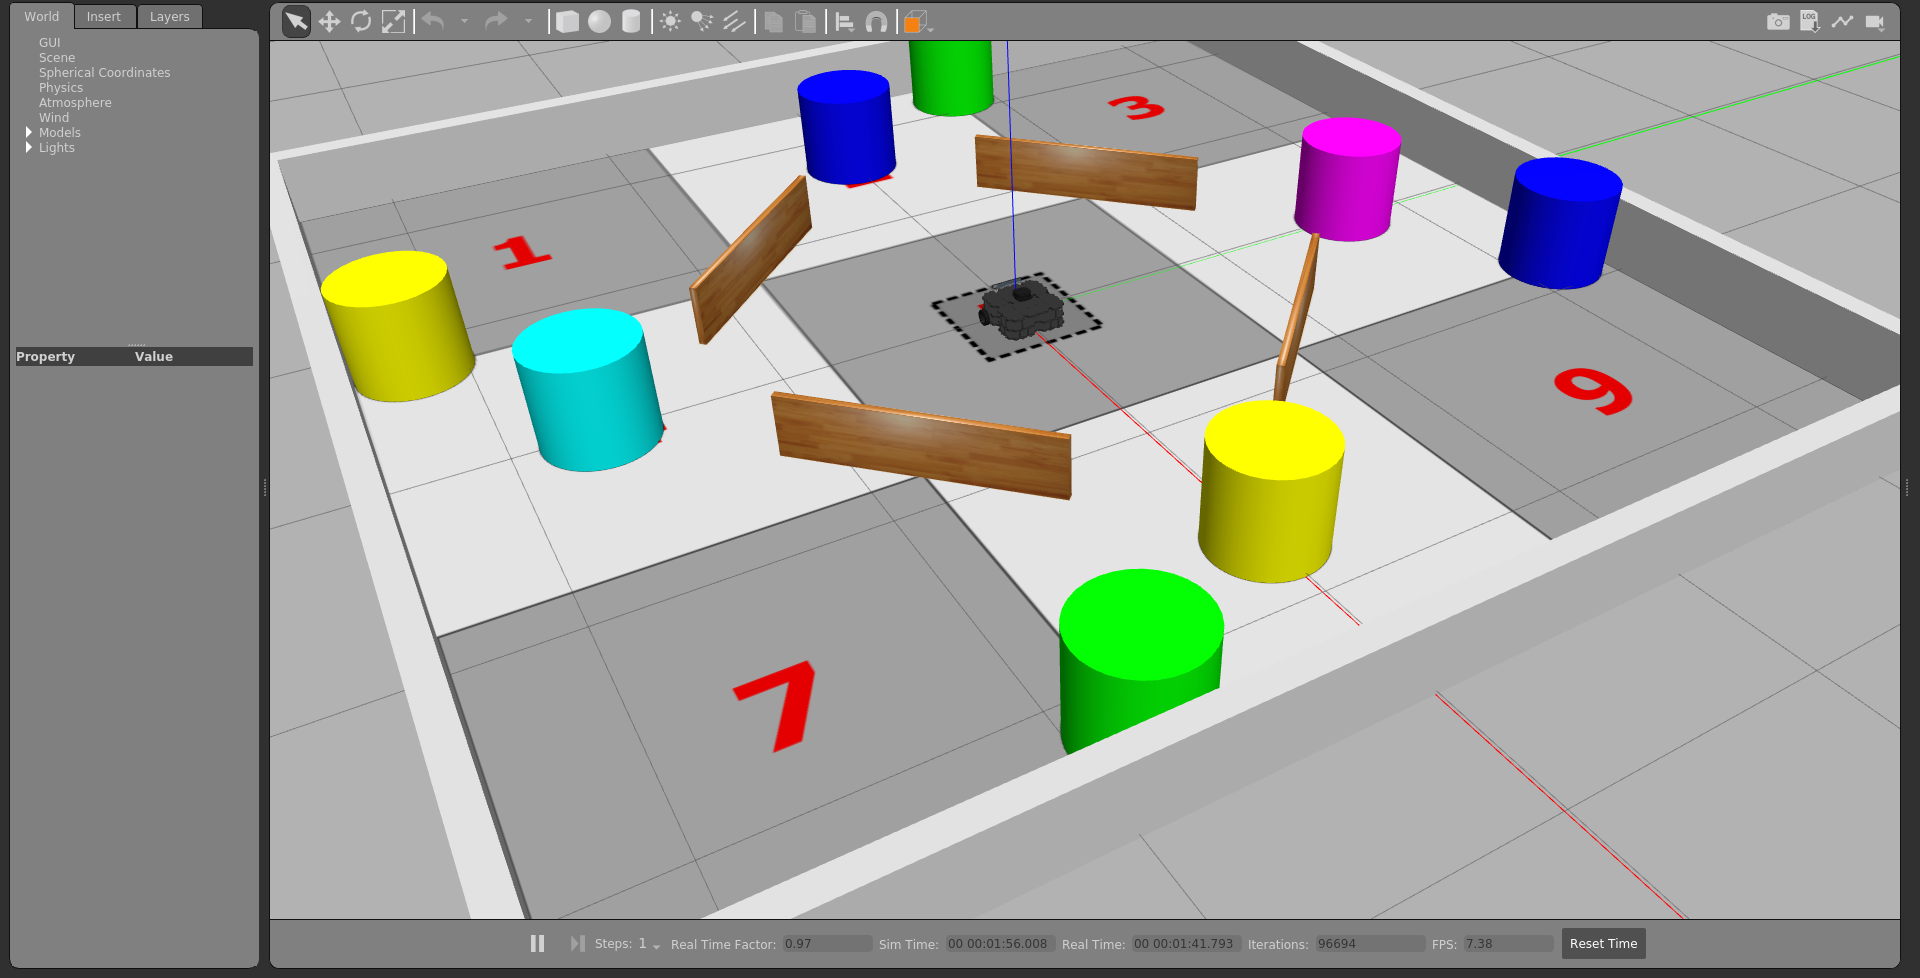Click the copy icon

click(773, 21)
